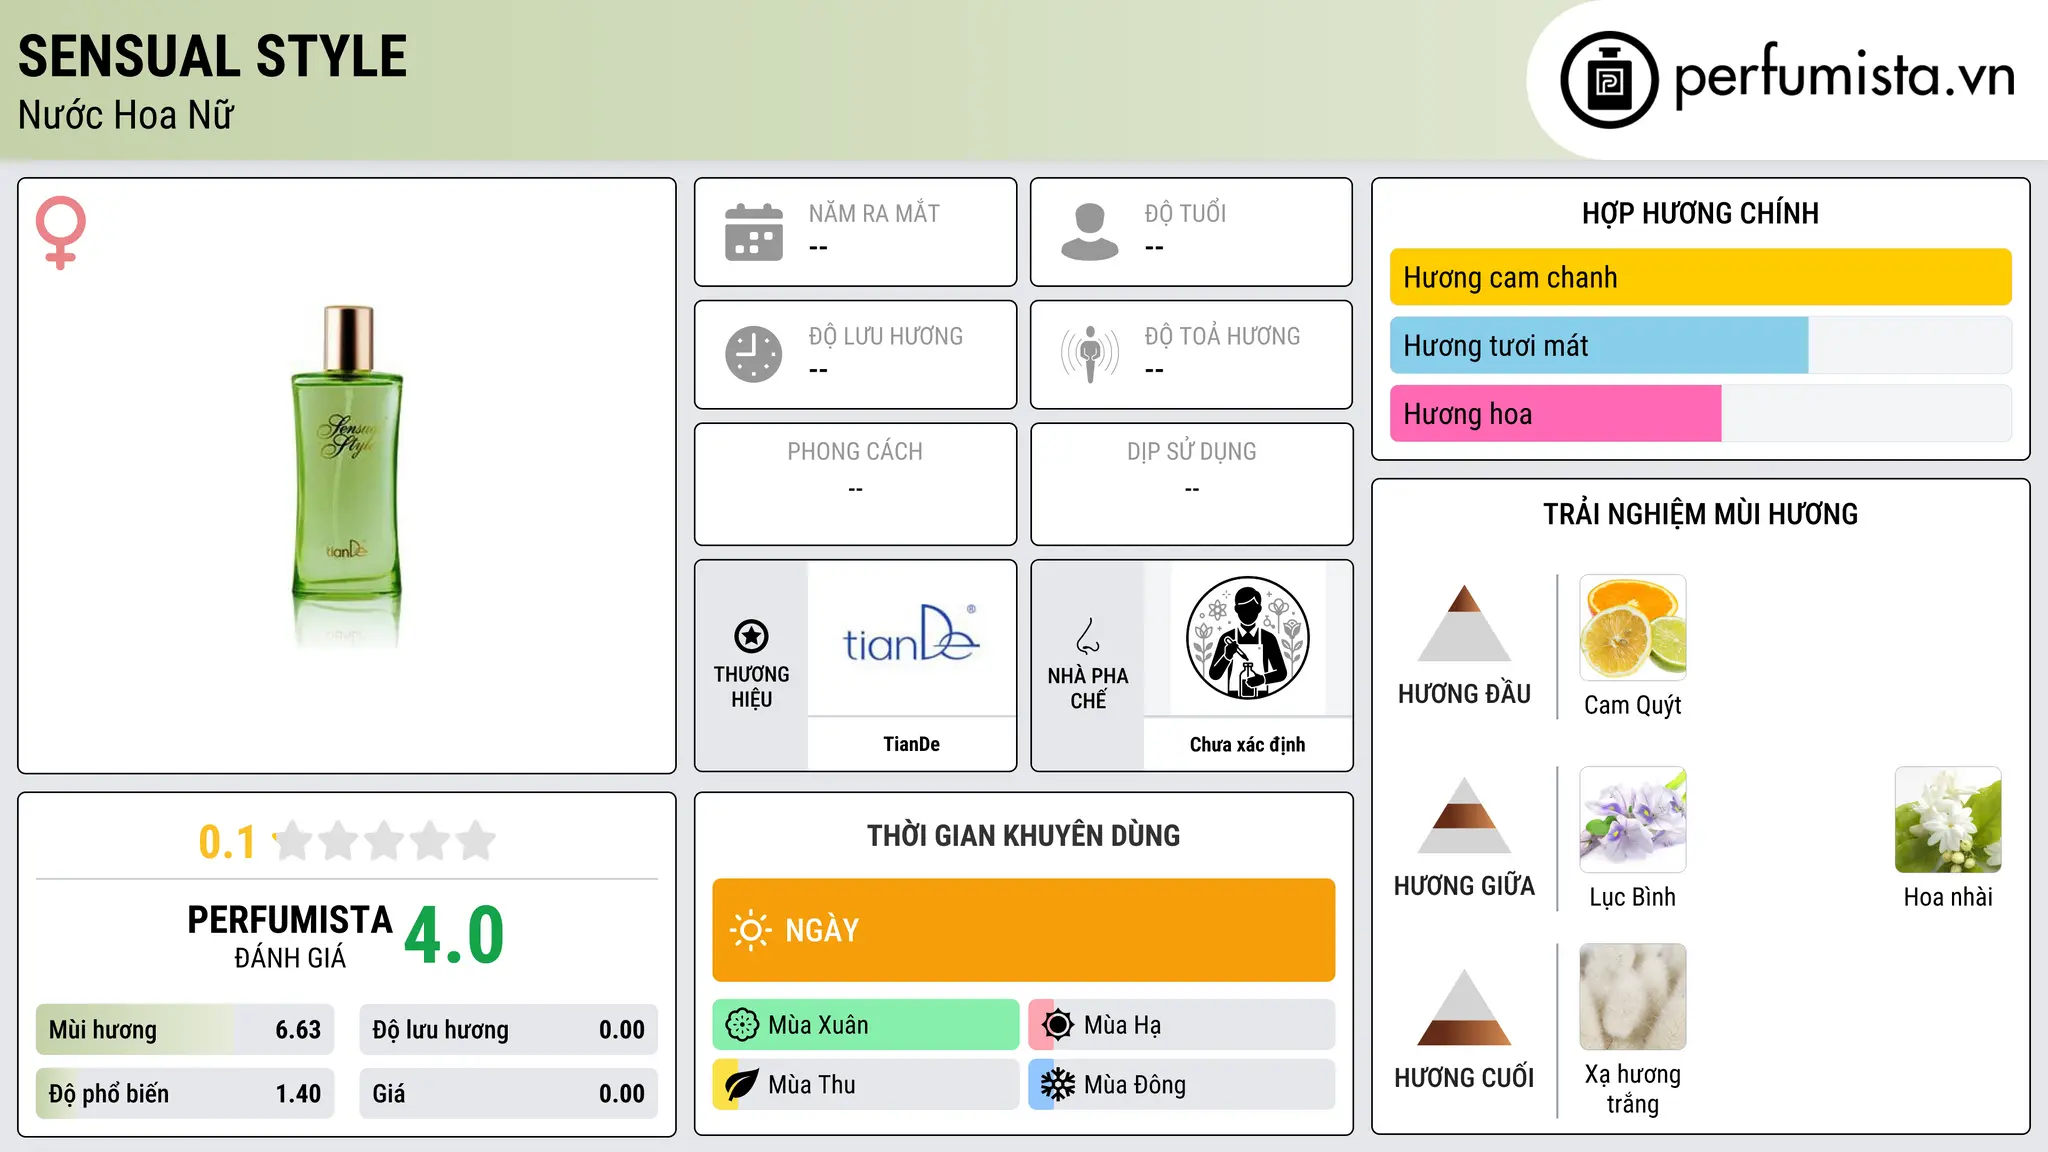This screenshot has width=2048, height=1152.
Task: Click the Hợp hương chính heading
Action: 1700,214
